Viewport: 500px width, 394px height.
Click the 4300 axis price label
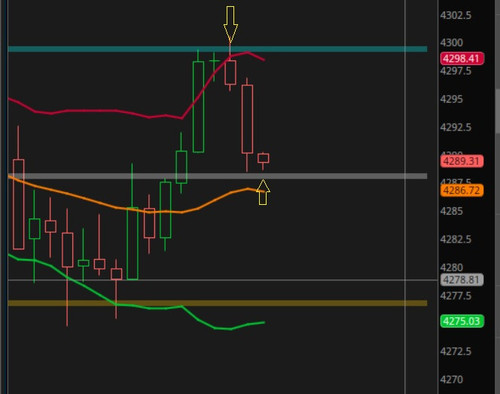coord(451,43)
